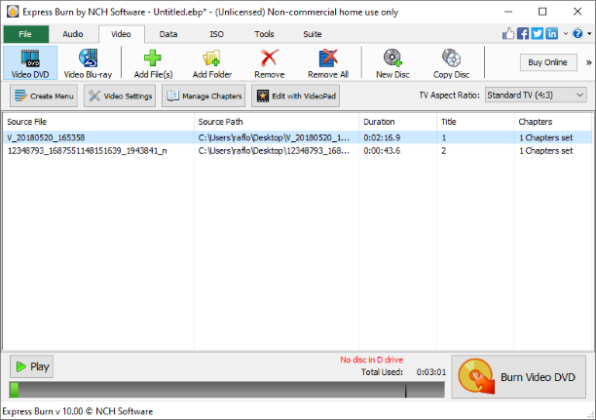Viewport: 596px width, 420px height.
Task: Click the duration 0:02:16.9 cell
Action: [x=382, y=137]
